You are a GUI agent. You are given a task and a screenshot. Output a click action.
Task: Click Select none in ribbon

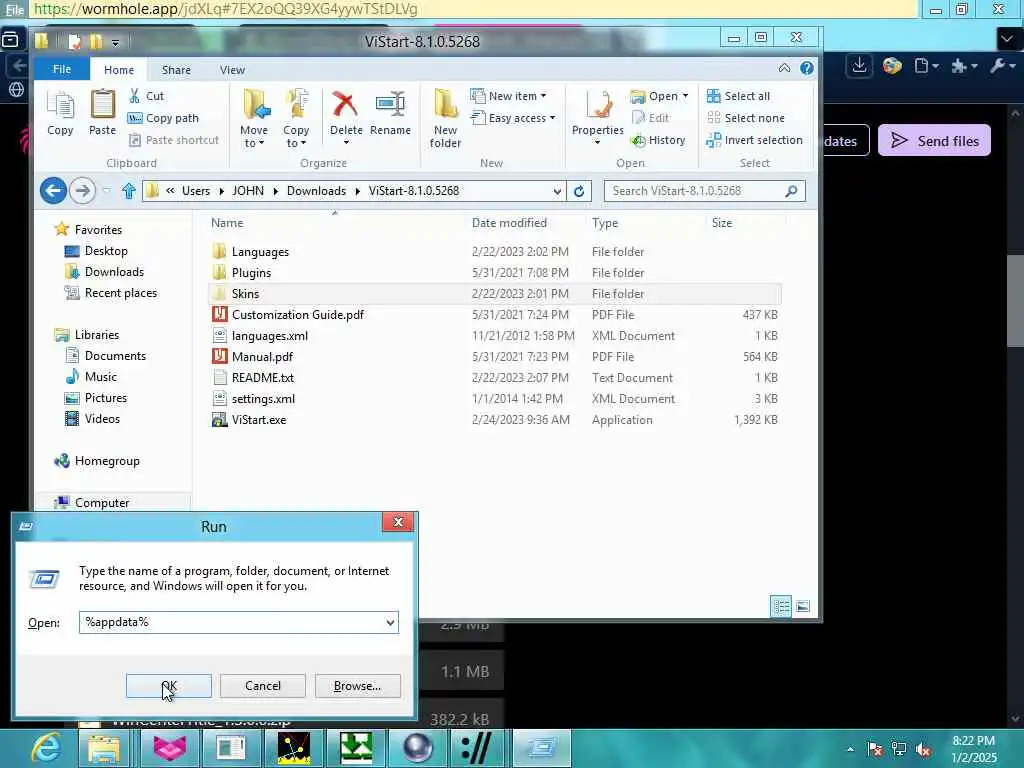pyautogui.click(x=746, y=118)
